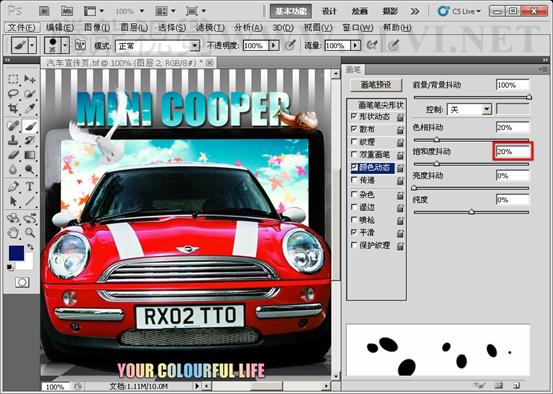Reset default foreground and background colors

coord(10,267)
